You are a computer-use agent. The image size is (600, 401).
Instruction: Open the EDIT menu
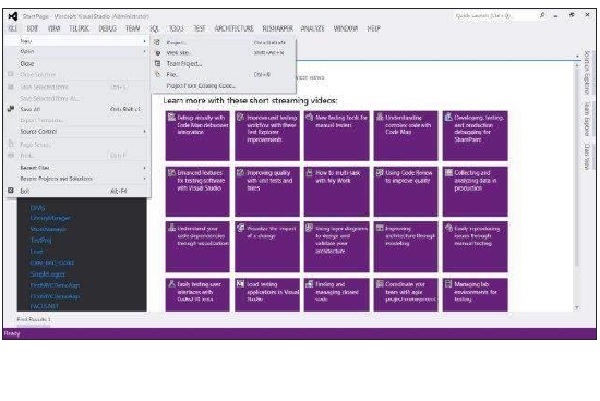coord(32,29)
